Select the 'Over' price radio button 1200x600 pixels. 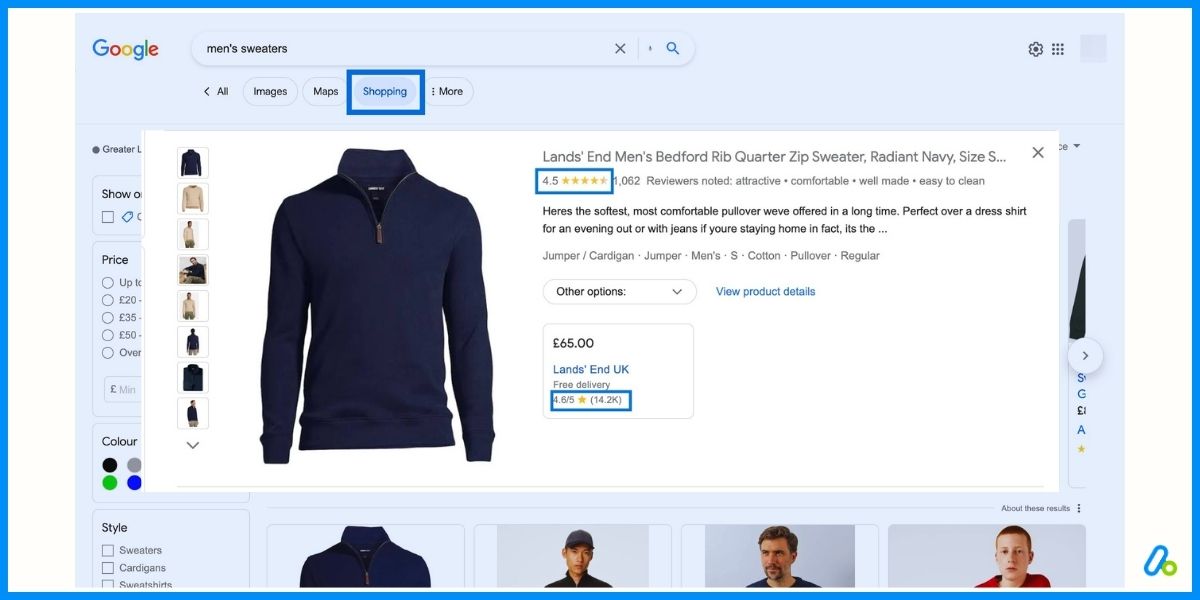(108, 353)
